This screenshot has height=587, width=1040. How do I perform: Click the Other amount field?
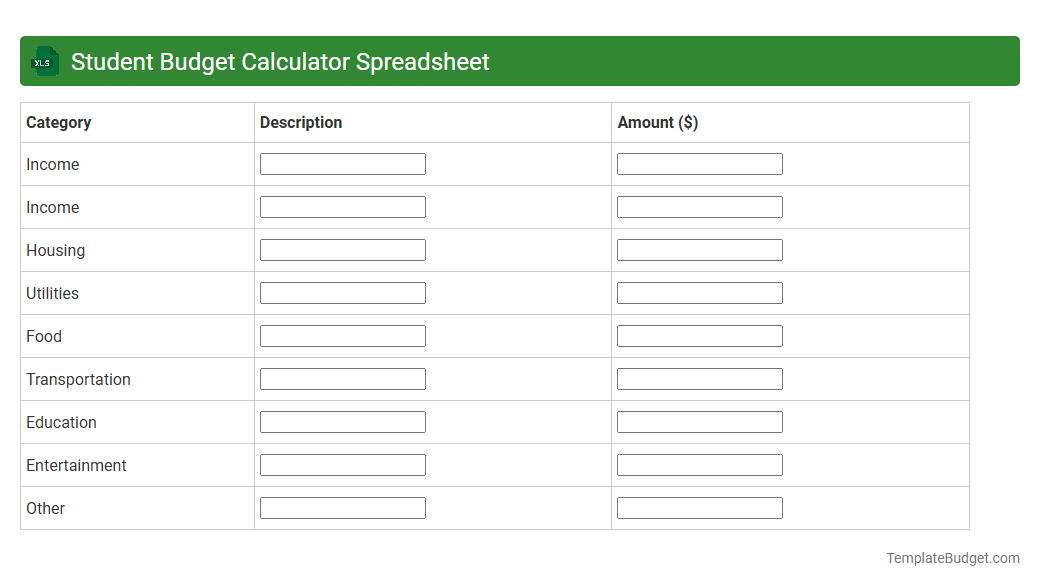(699, 507)
